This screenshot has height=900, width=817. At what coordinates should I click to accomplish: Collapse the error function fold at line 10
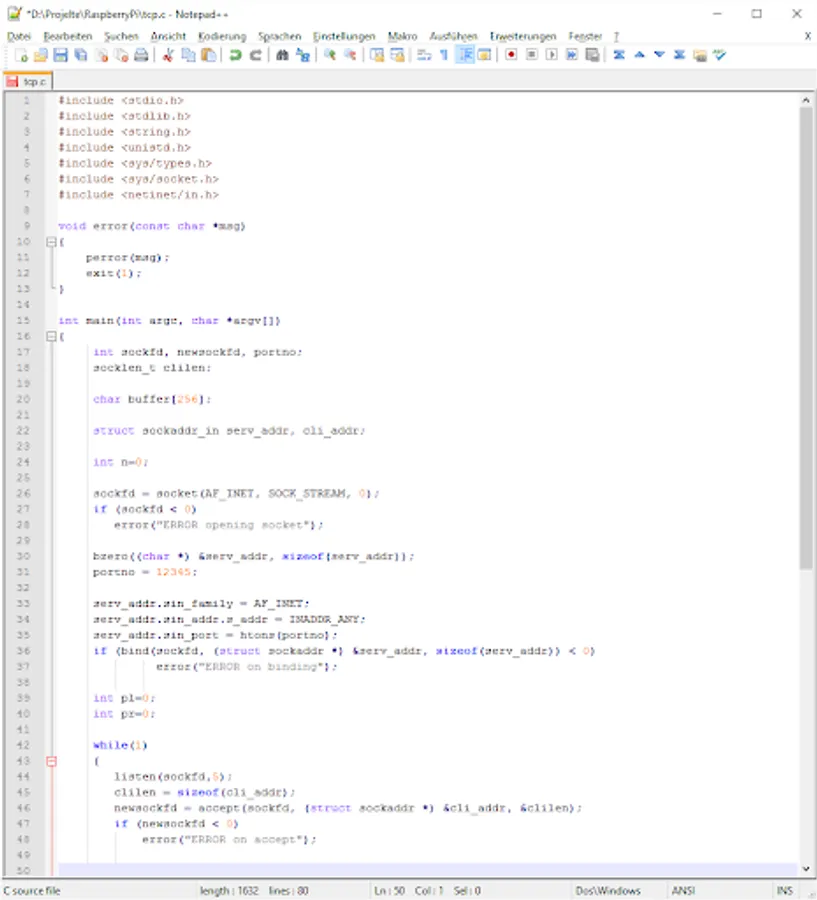click(x=51, y=242)
